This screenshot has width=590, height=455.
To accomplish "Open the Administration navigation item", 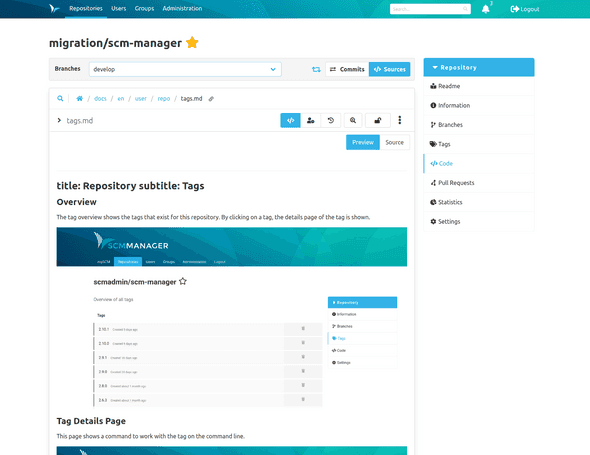I will [182, 8].
